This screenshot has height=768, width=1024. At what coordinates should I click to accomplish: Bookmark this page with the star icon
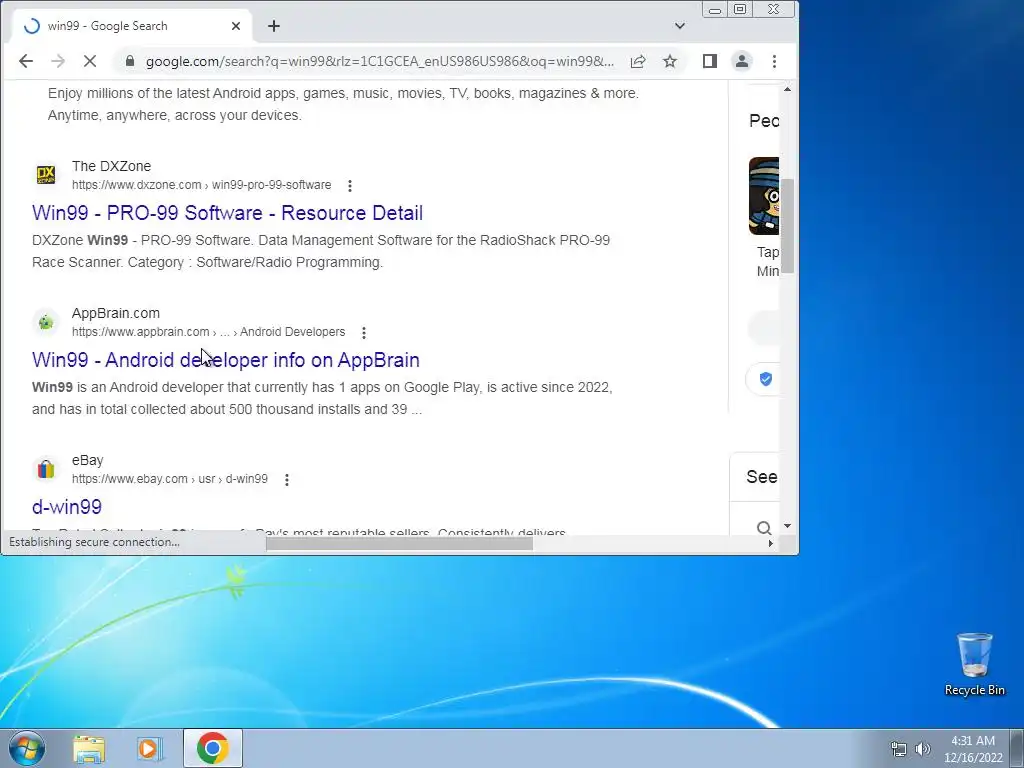click(x=670, y=61)
